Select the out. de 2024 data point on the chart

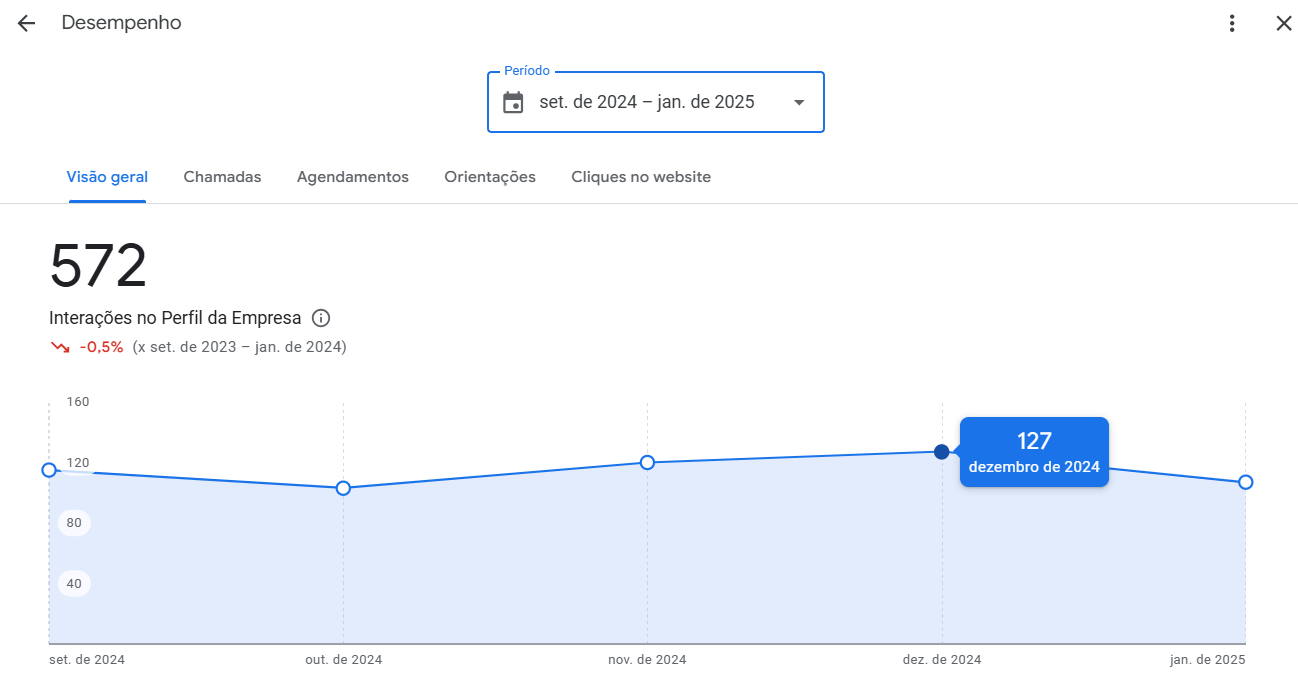343,488
